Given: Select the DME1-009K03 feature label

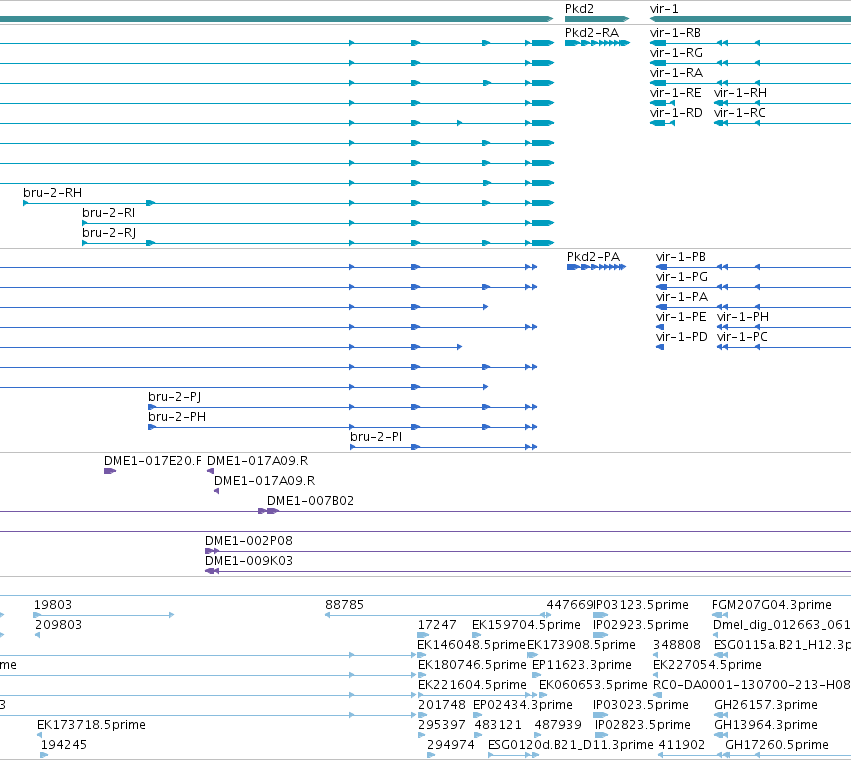Looking at the screenshot, I should 249,561.
